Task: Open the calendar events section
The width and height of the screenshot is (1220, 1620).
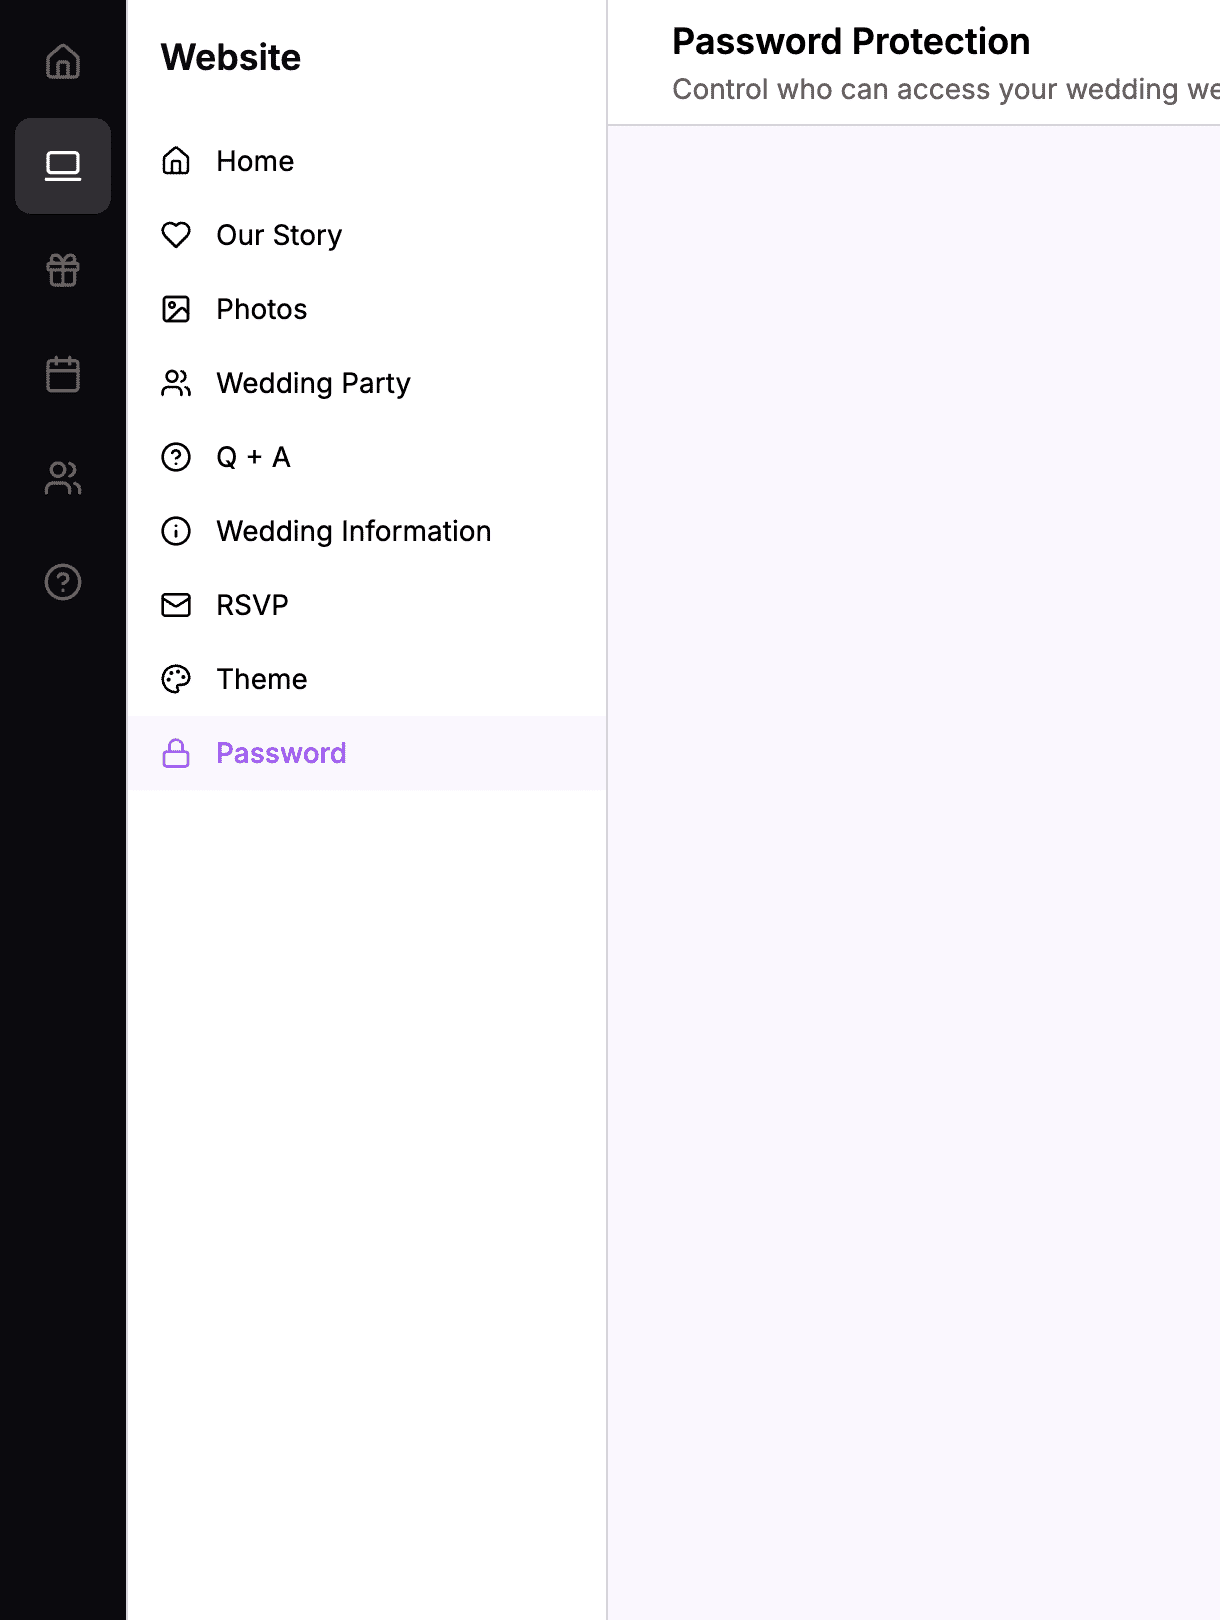Action: coord(62,374)
